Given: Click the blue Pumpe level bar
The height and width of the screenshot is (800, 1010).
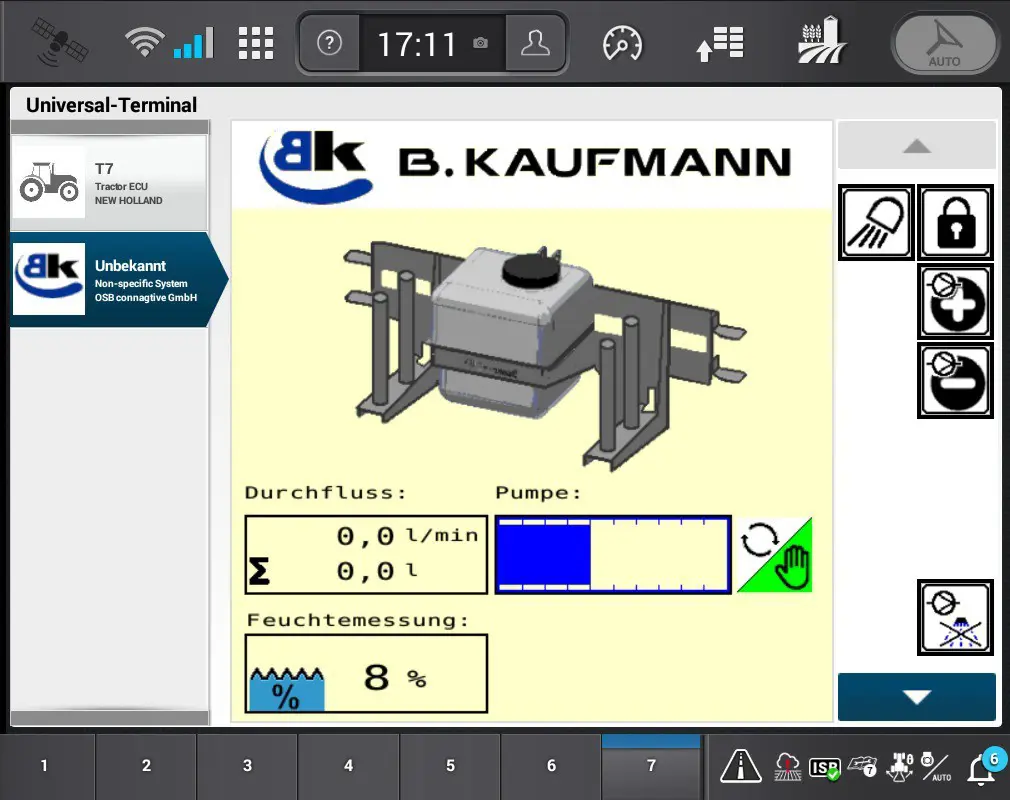Looking at the screenshot, I should pyautogui.click(x=613, y=555).
